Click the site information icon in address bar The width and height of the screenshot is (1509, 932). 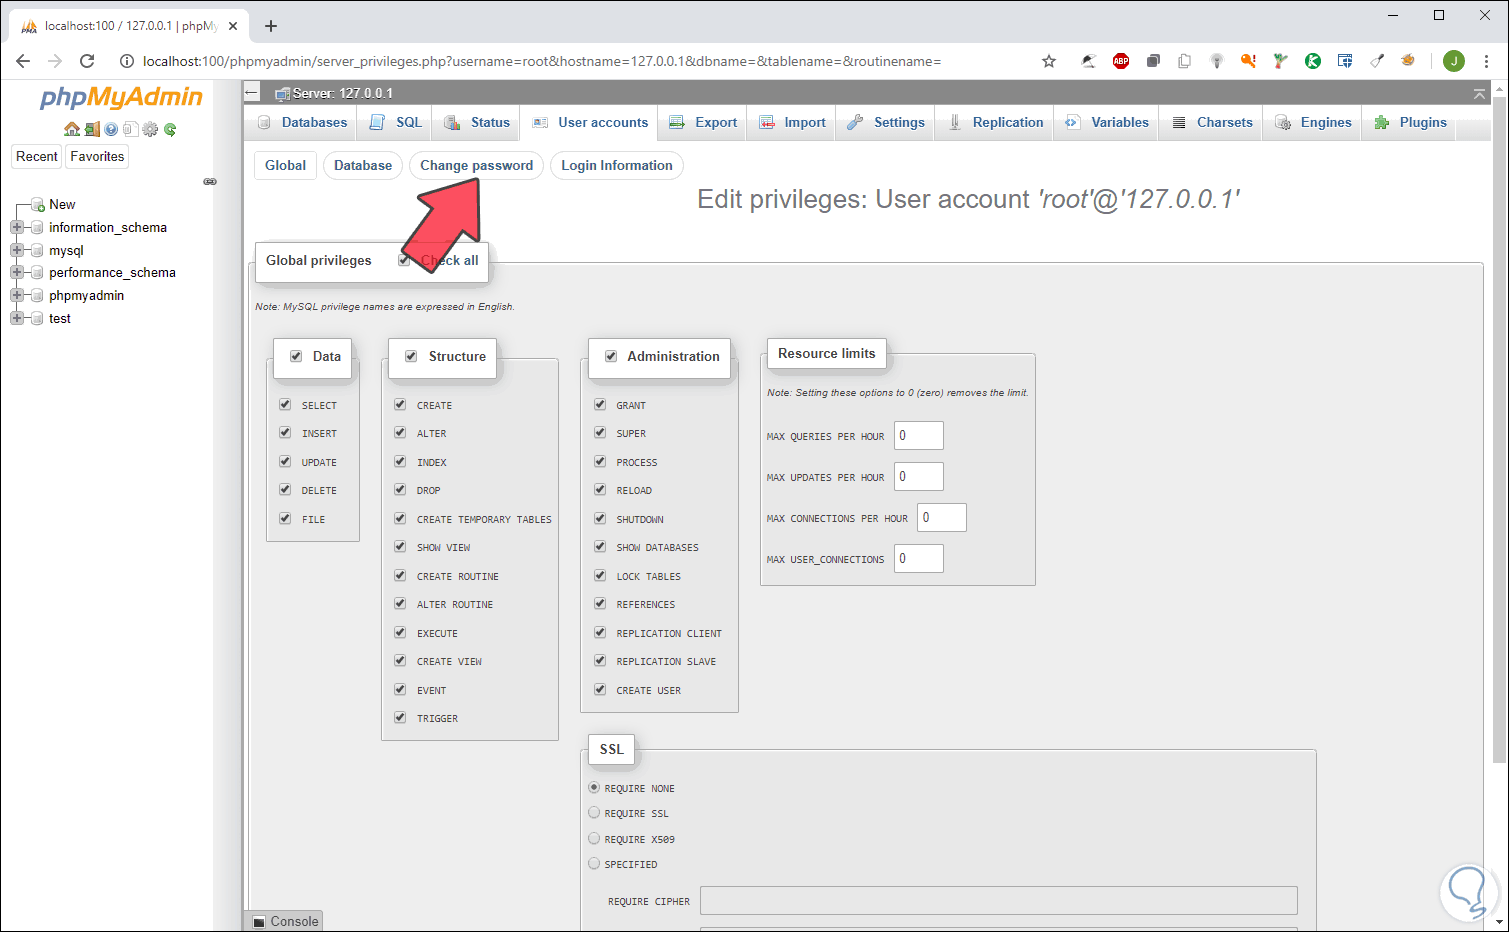(127, 61)
